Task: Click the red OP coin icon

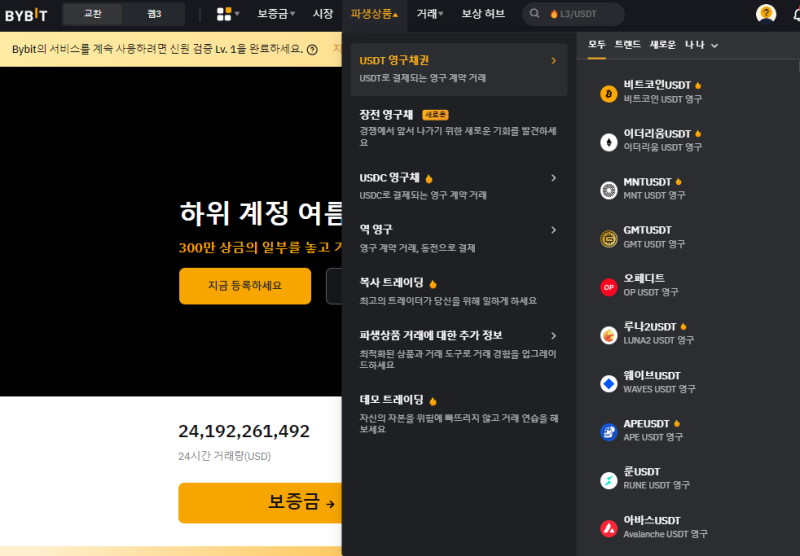Action: 609,287
